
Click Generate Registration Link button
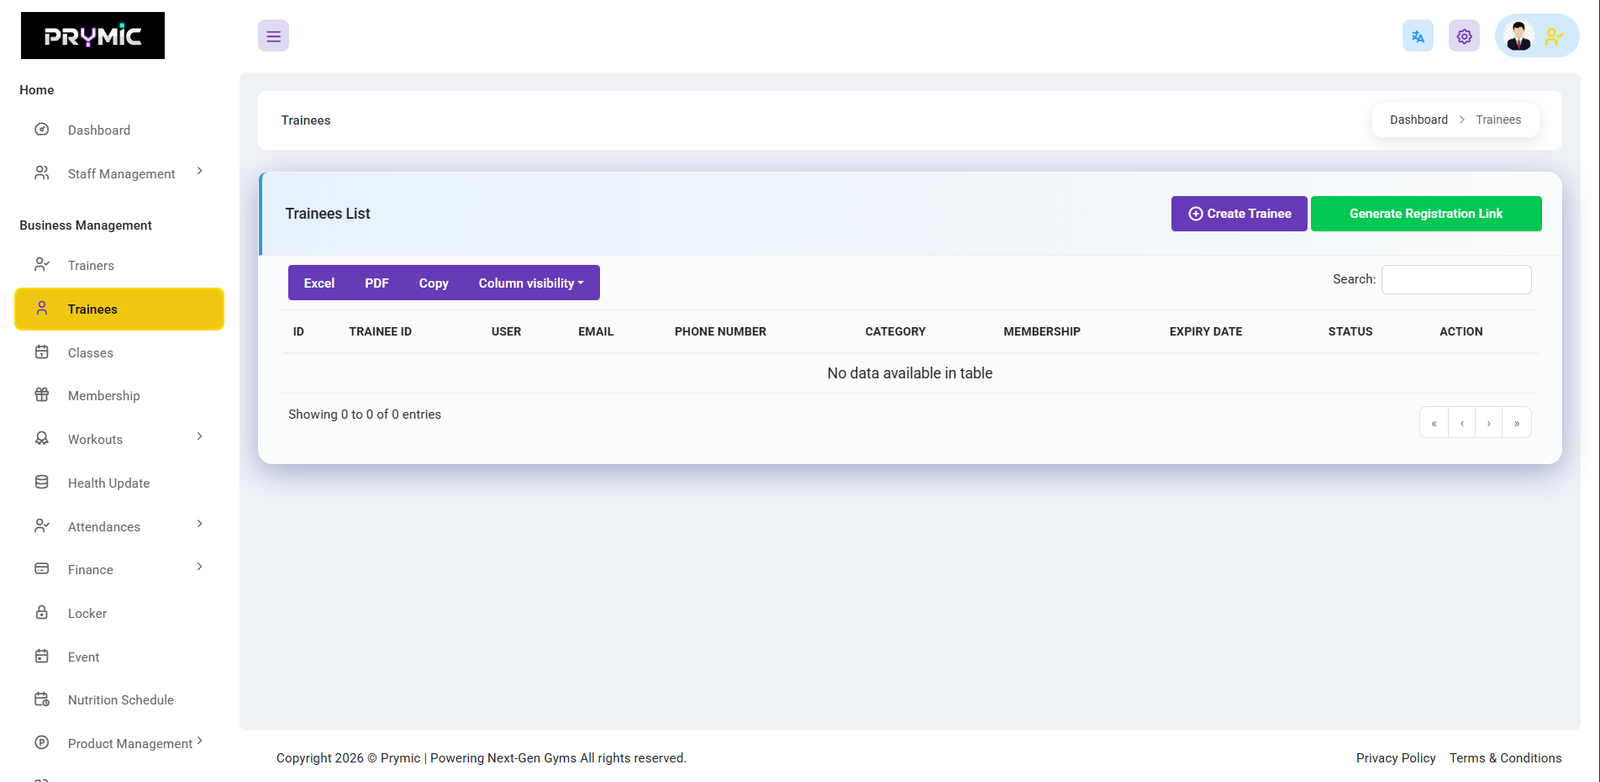tap(1425, 214)
